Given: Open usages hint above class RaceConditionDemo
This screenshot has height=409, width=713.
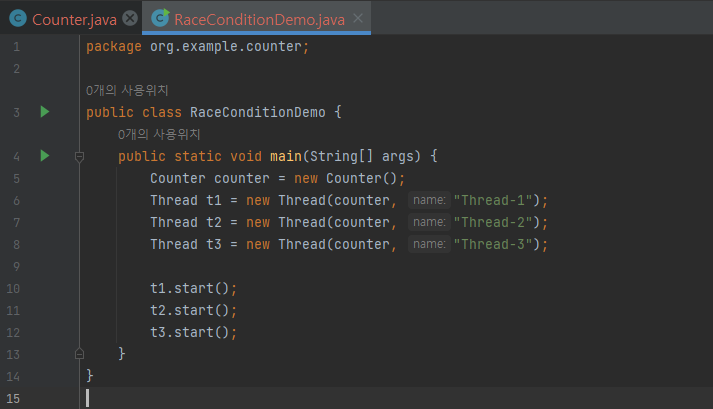Looking at the screenshot, I should [x=127, y=90].
